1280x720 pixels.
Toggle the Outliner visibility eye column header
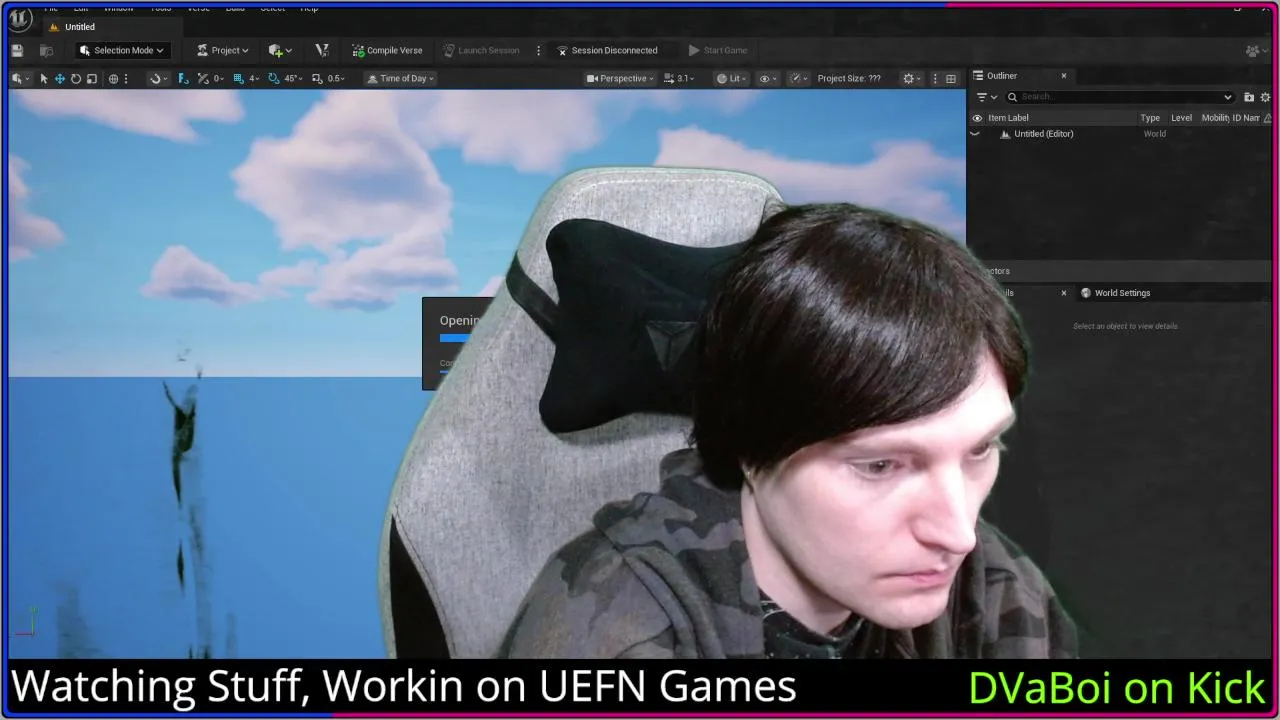pyautogui.click(x=977, y=118)
